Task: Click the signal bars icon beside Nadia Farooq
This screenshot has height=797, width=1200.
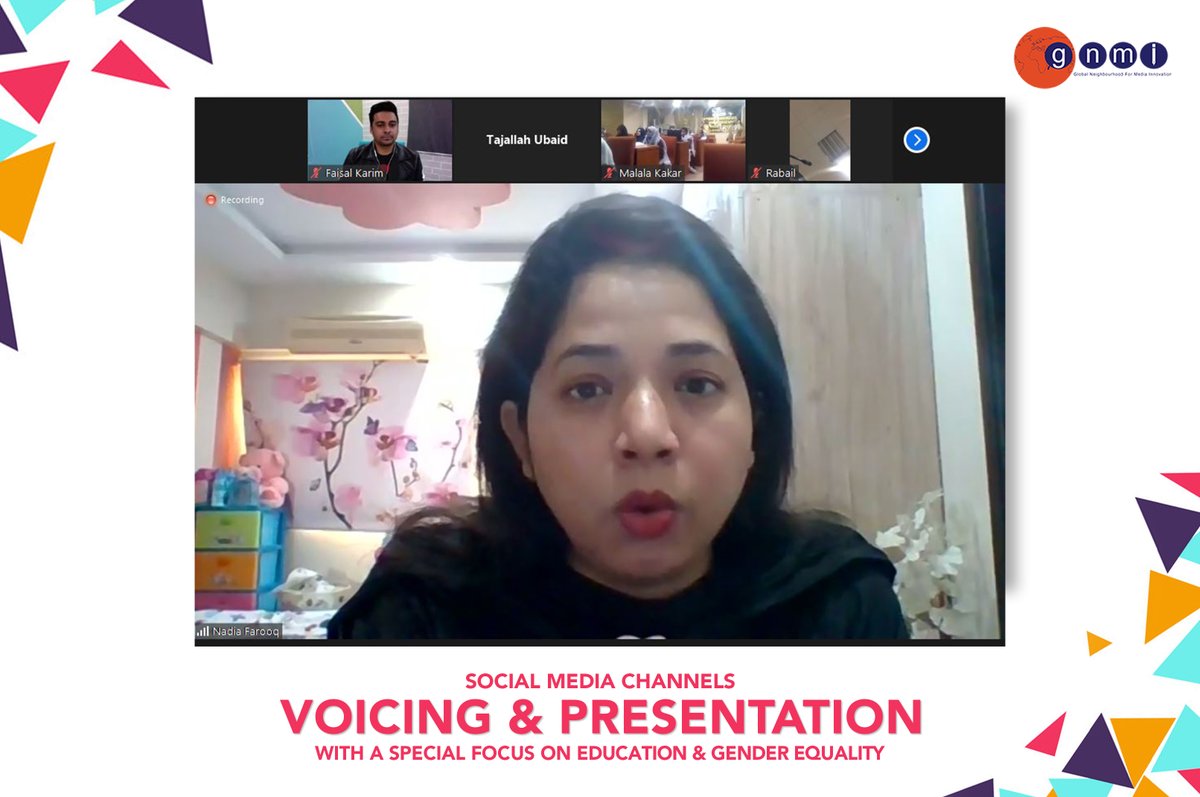Action: tap(203, 631)
